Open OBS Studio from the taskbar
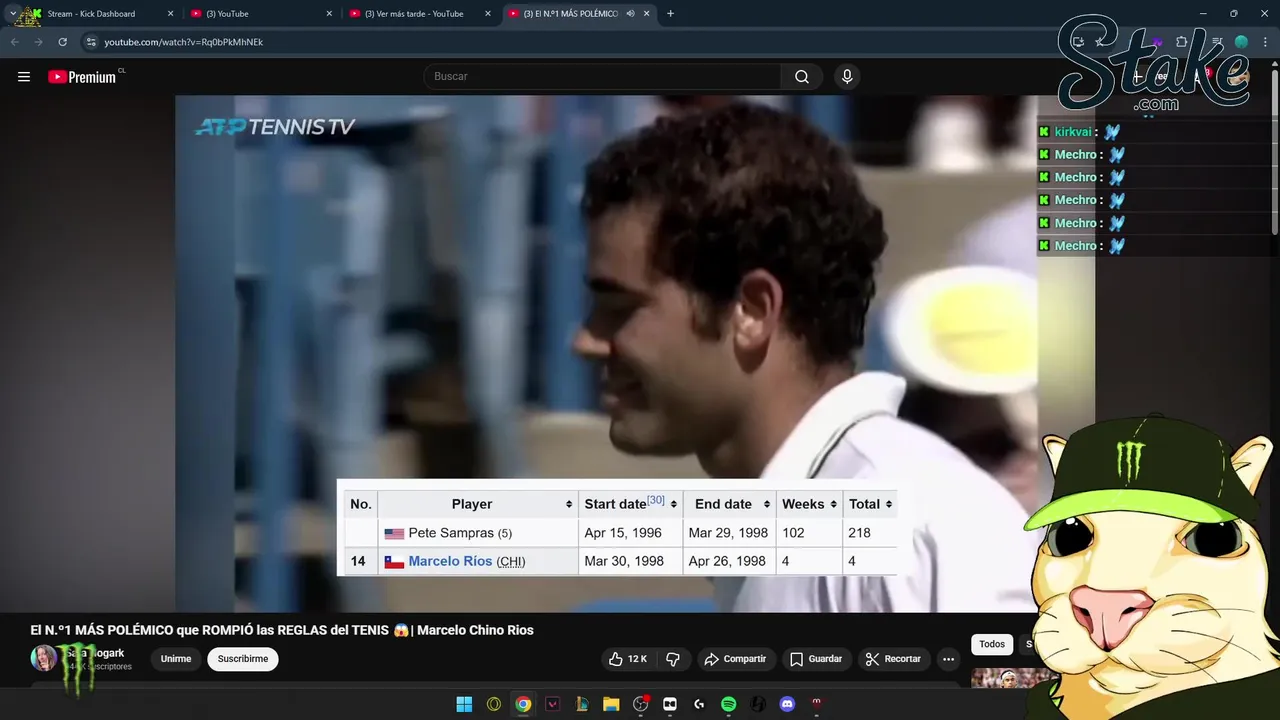This screenshot has width=1280, height=720. click(x=641, y=704)
